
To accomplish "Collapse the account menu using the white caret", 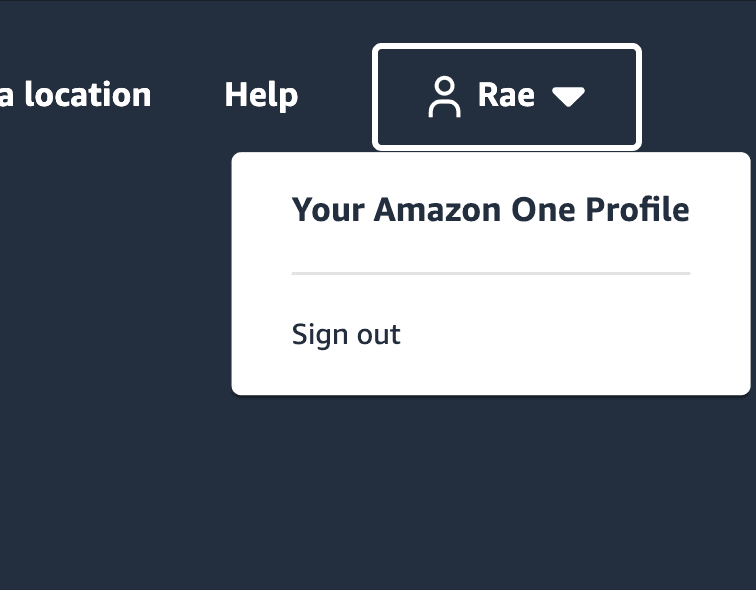I will tap(568, 96).
